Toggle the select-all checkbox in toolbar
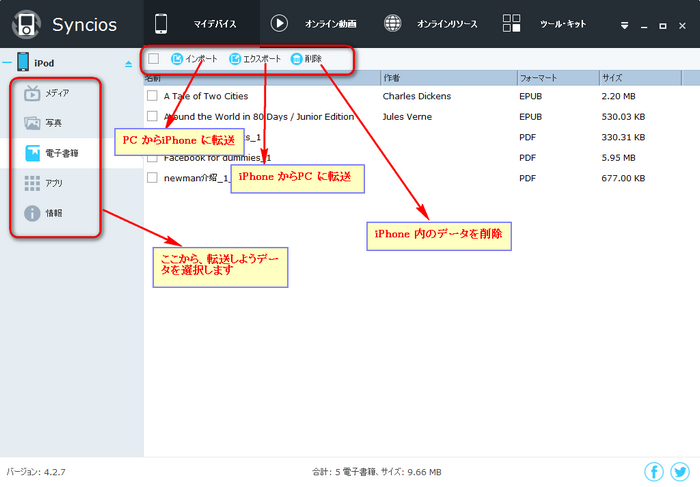 click(154, 58)
